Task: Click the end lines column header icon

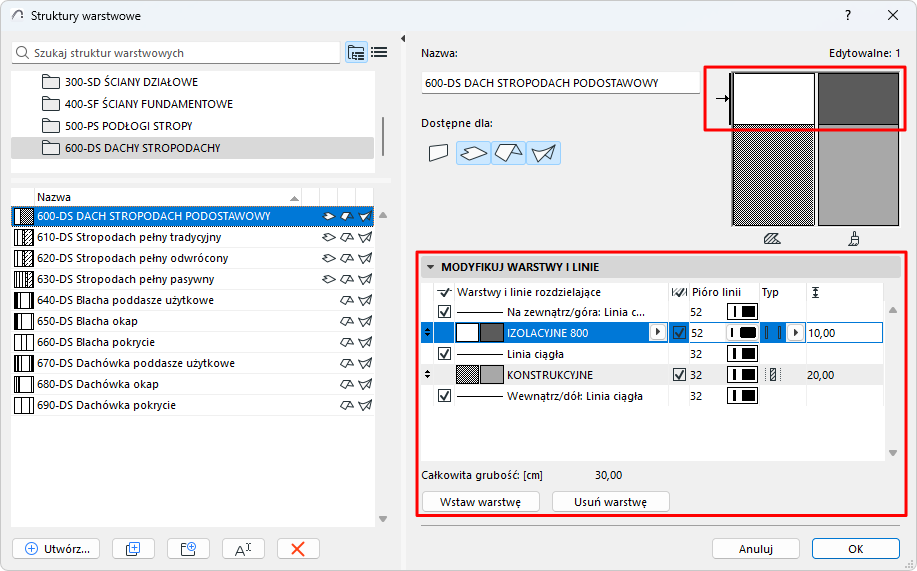Action: coord(679,292)
